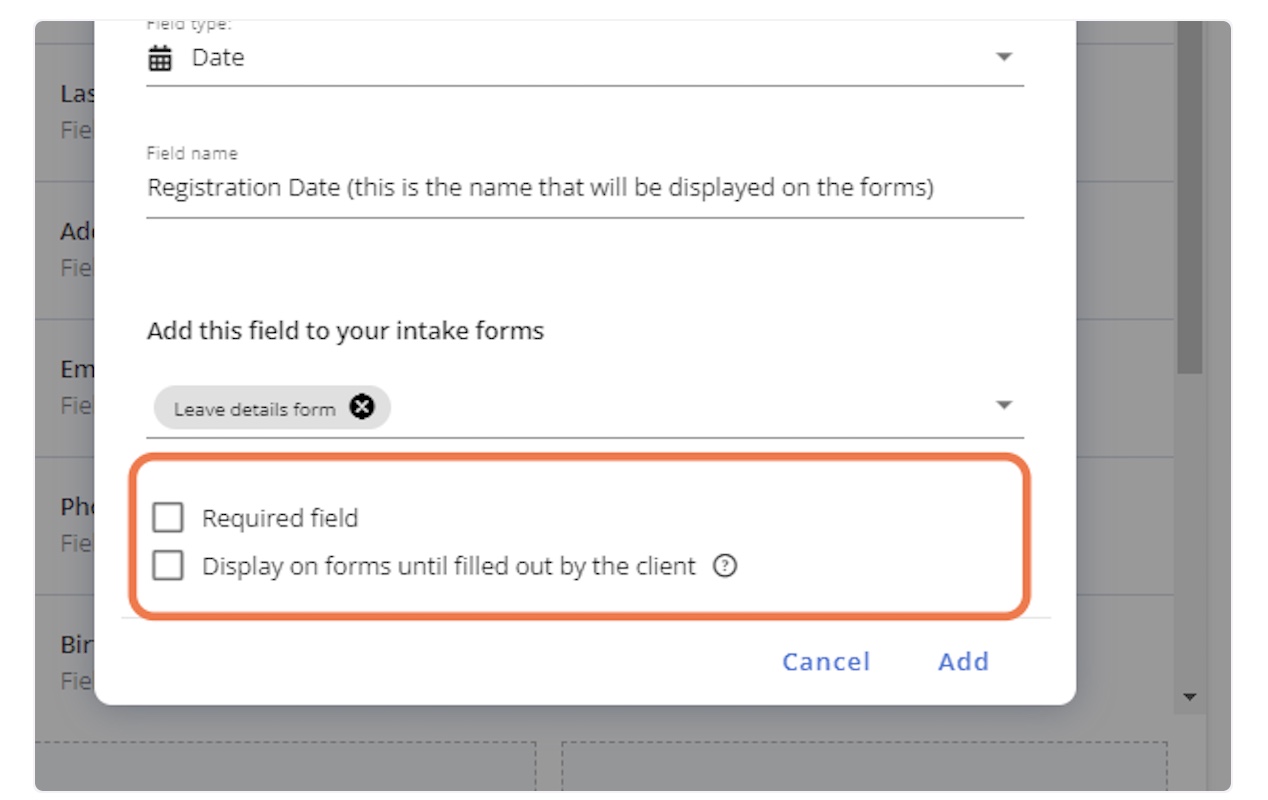Click the scrollbar down arrow
Viewport: 1268px width, 800px height.
tap(1189, 697)
